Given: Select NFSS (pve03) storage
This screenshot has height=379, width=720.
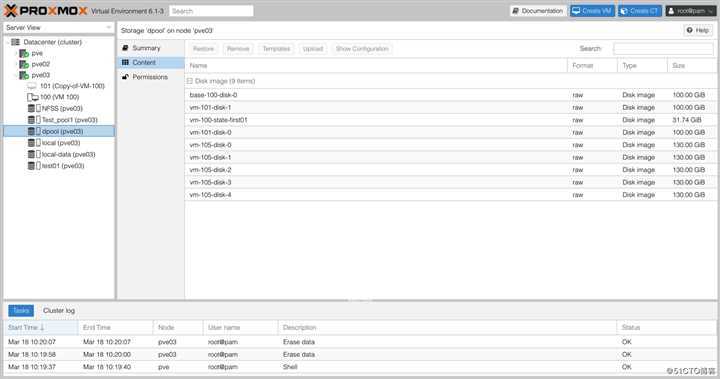Looking at the screenshot, I should [62, 108].
